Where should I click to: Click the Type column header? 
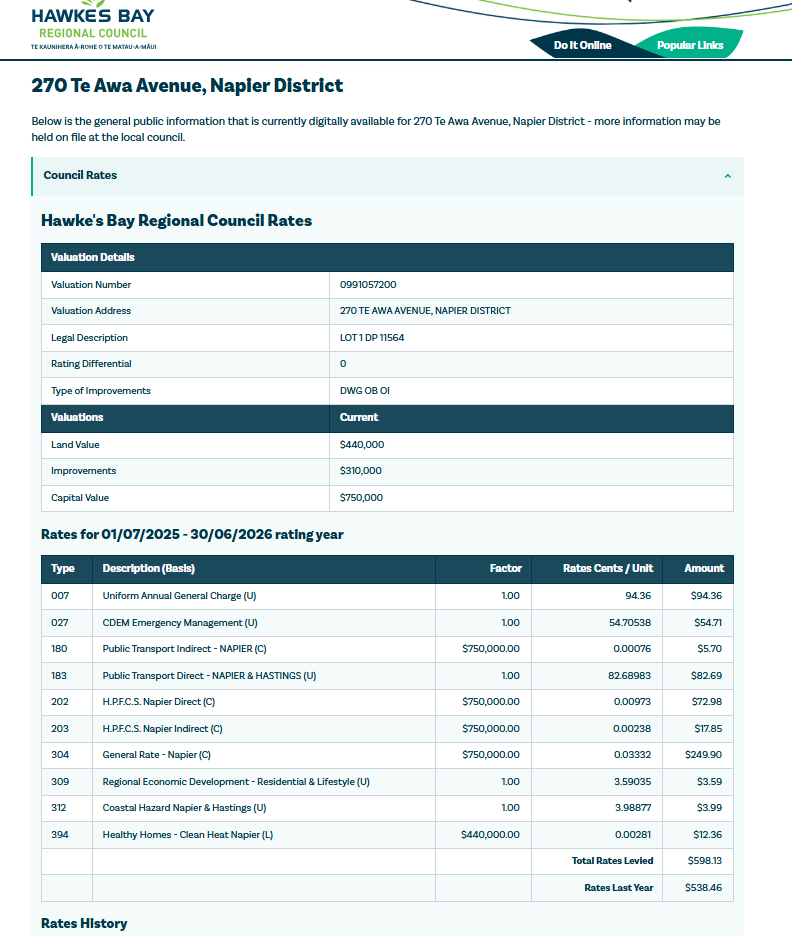click(x=63, y=568)
